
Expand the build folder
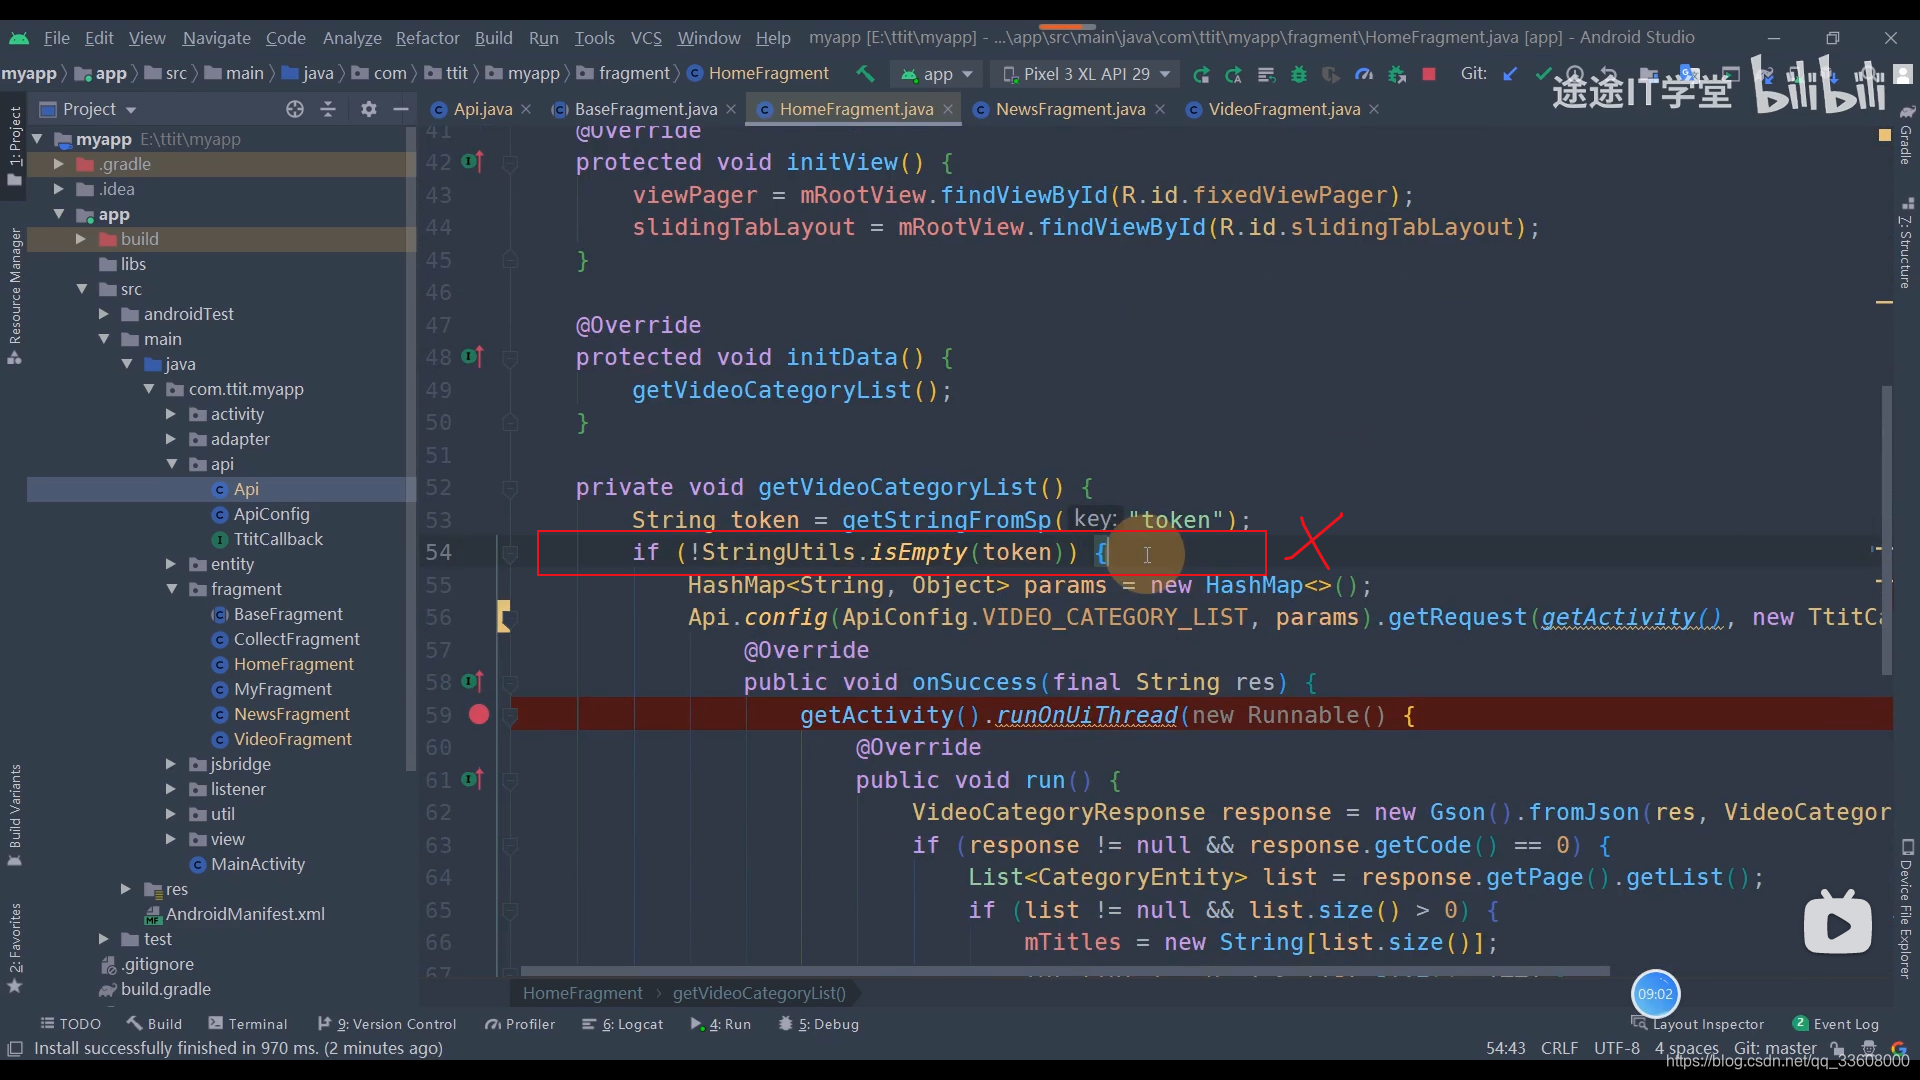pos(81,239)
